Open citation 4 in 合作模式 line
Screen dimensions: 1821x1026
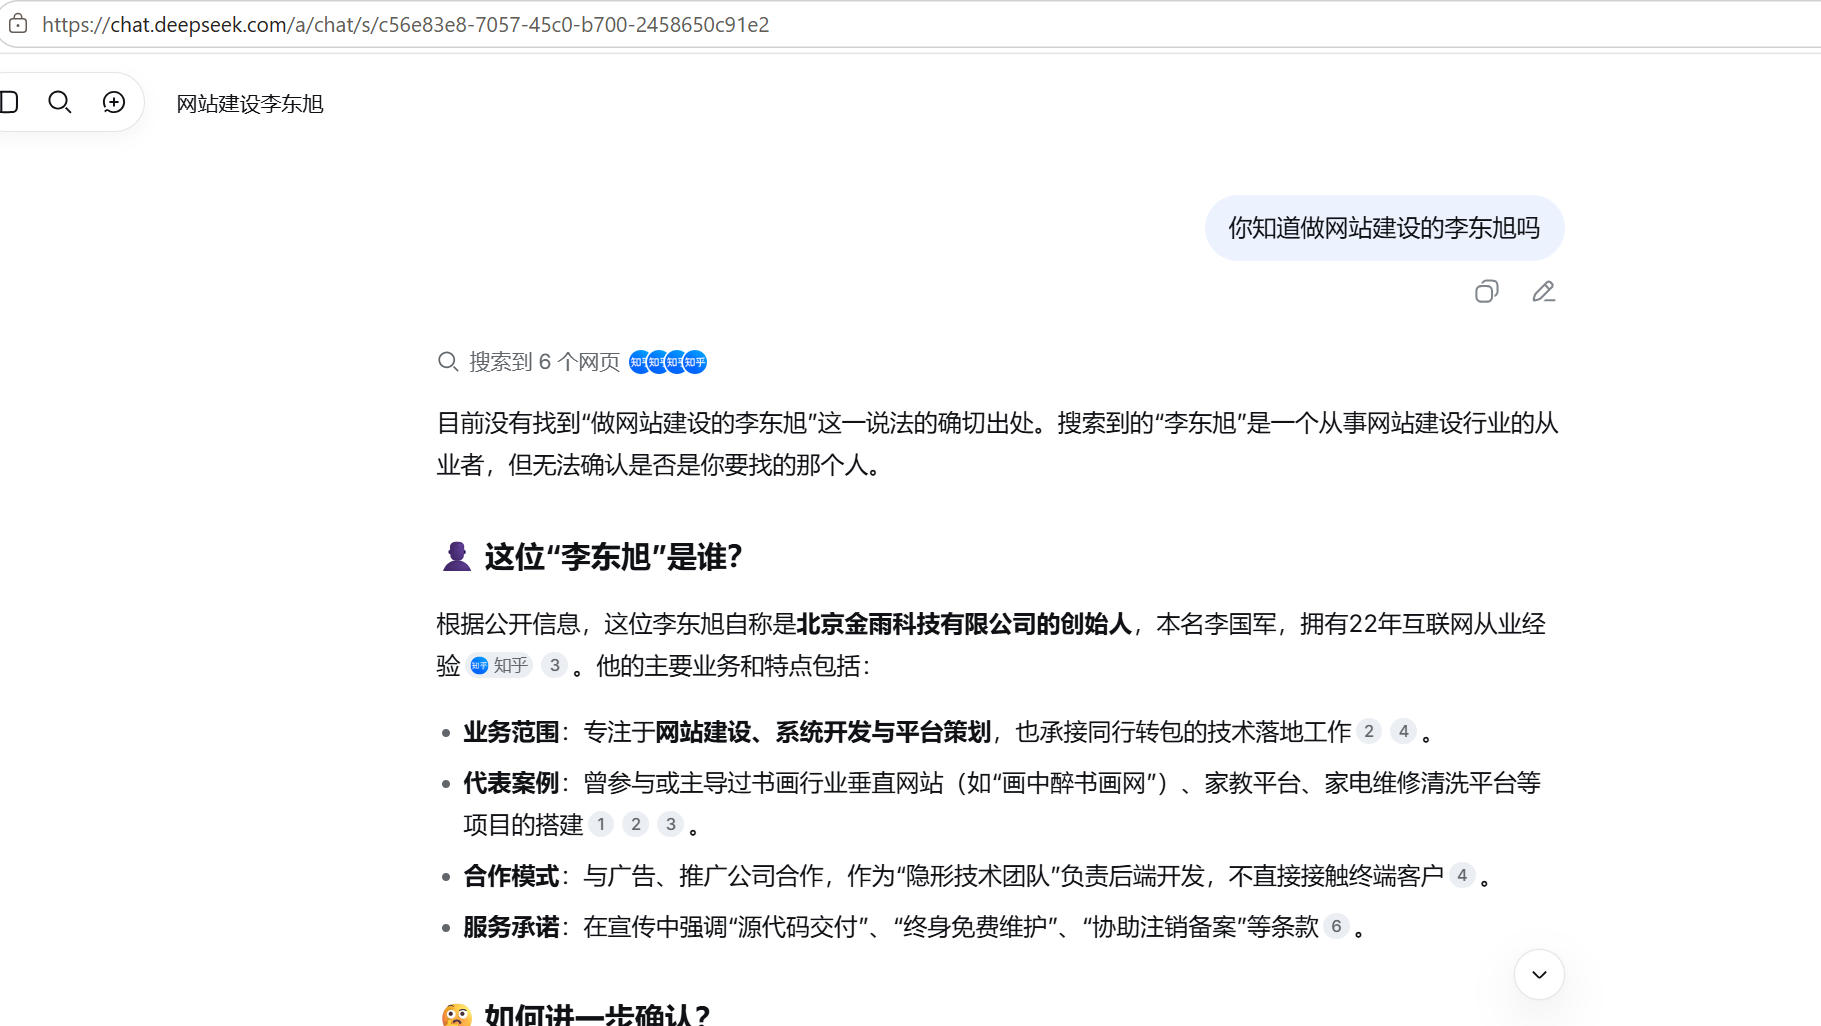pyautogui.click(x=1462, y=875)
